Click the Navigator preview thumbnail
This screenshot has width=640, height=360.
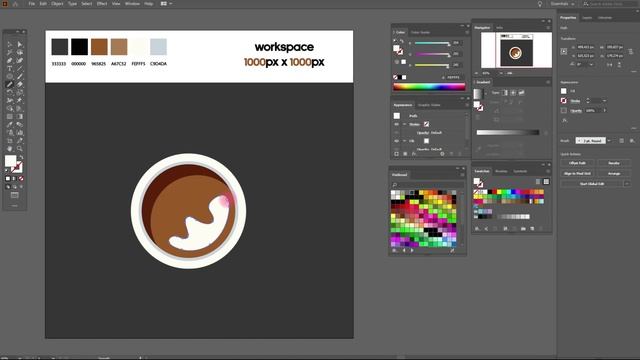pyautogui.click(x=516, y=50)
